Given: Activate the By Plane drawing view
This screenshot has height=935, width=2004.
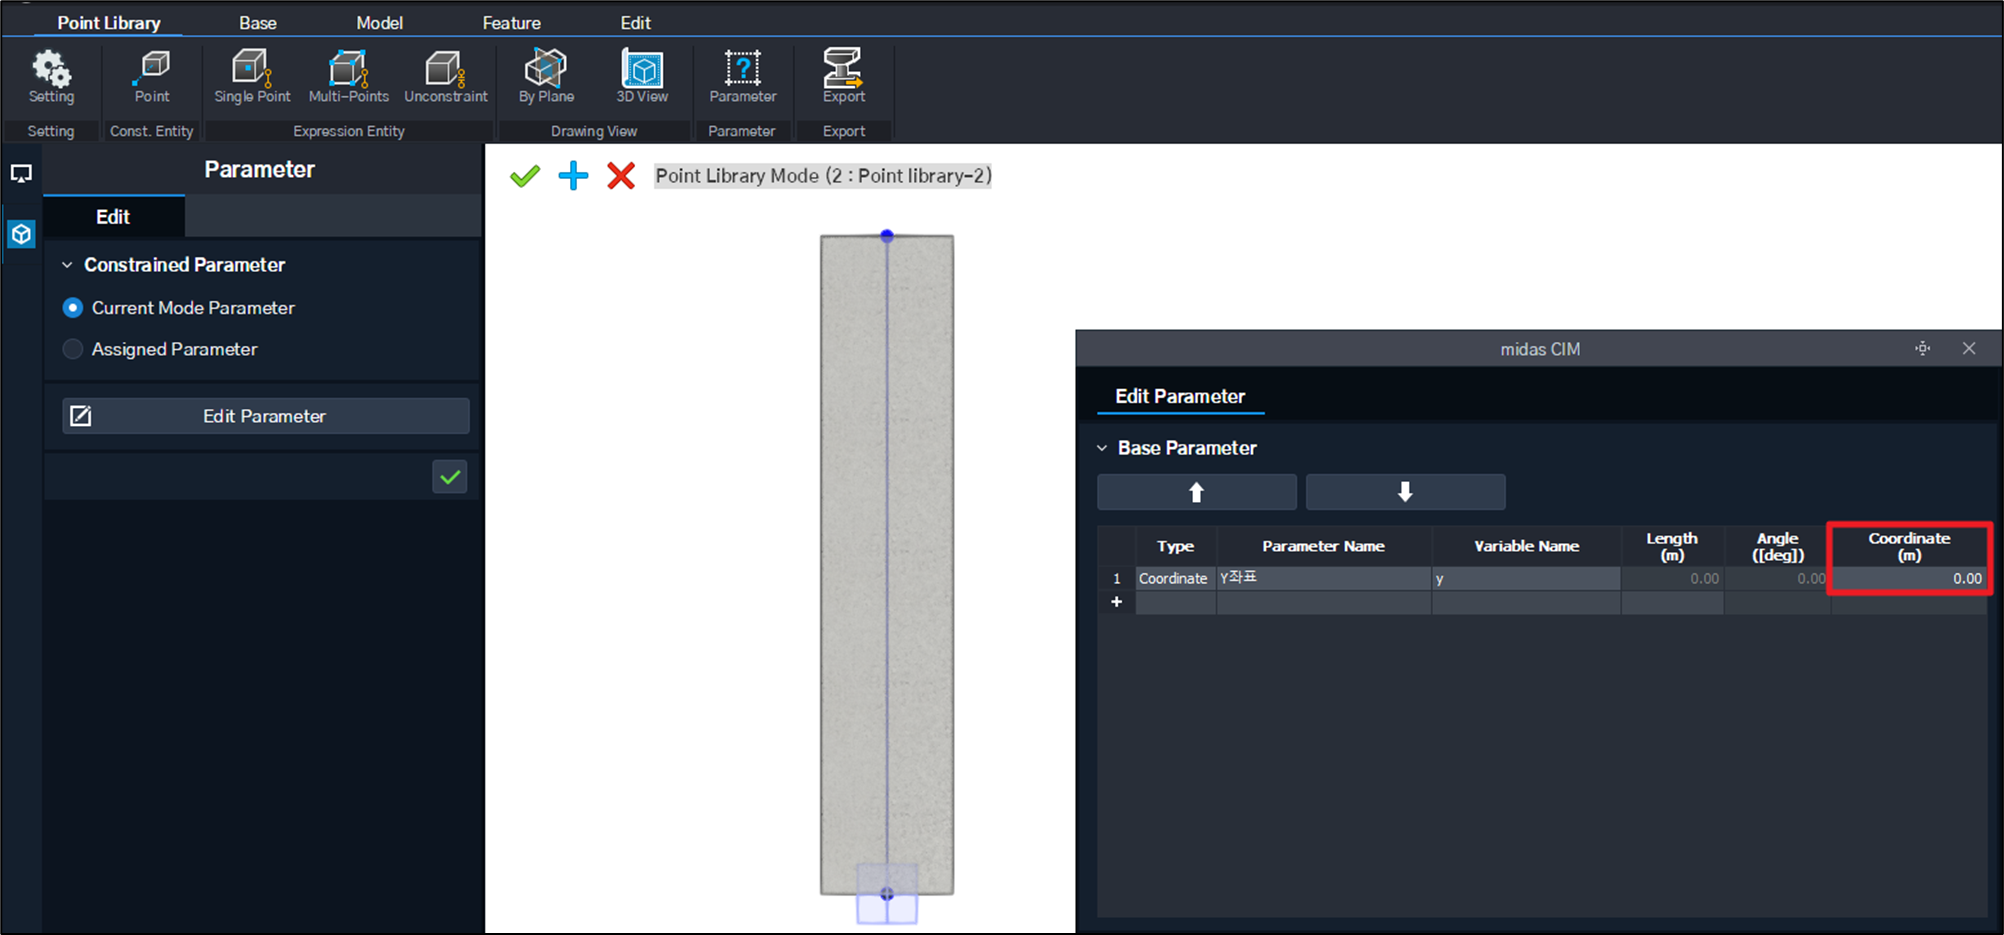Looking at the screenshot, I should [545, 75].
